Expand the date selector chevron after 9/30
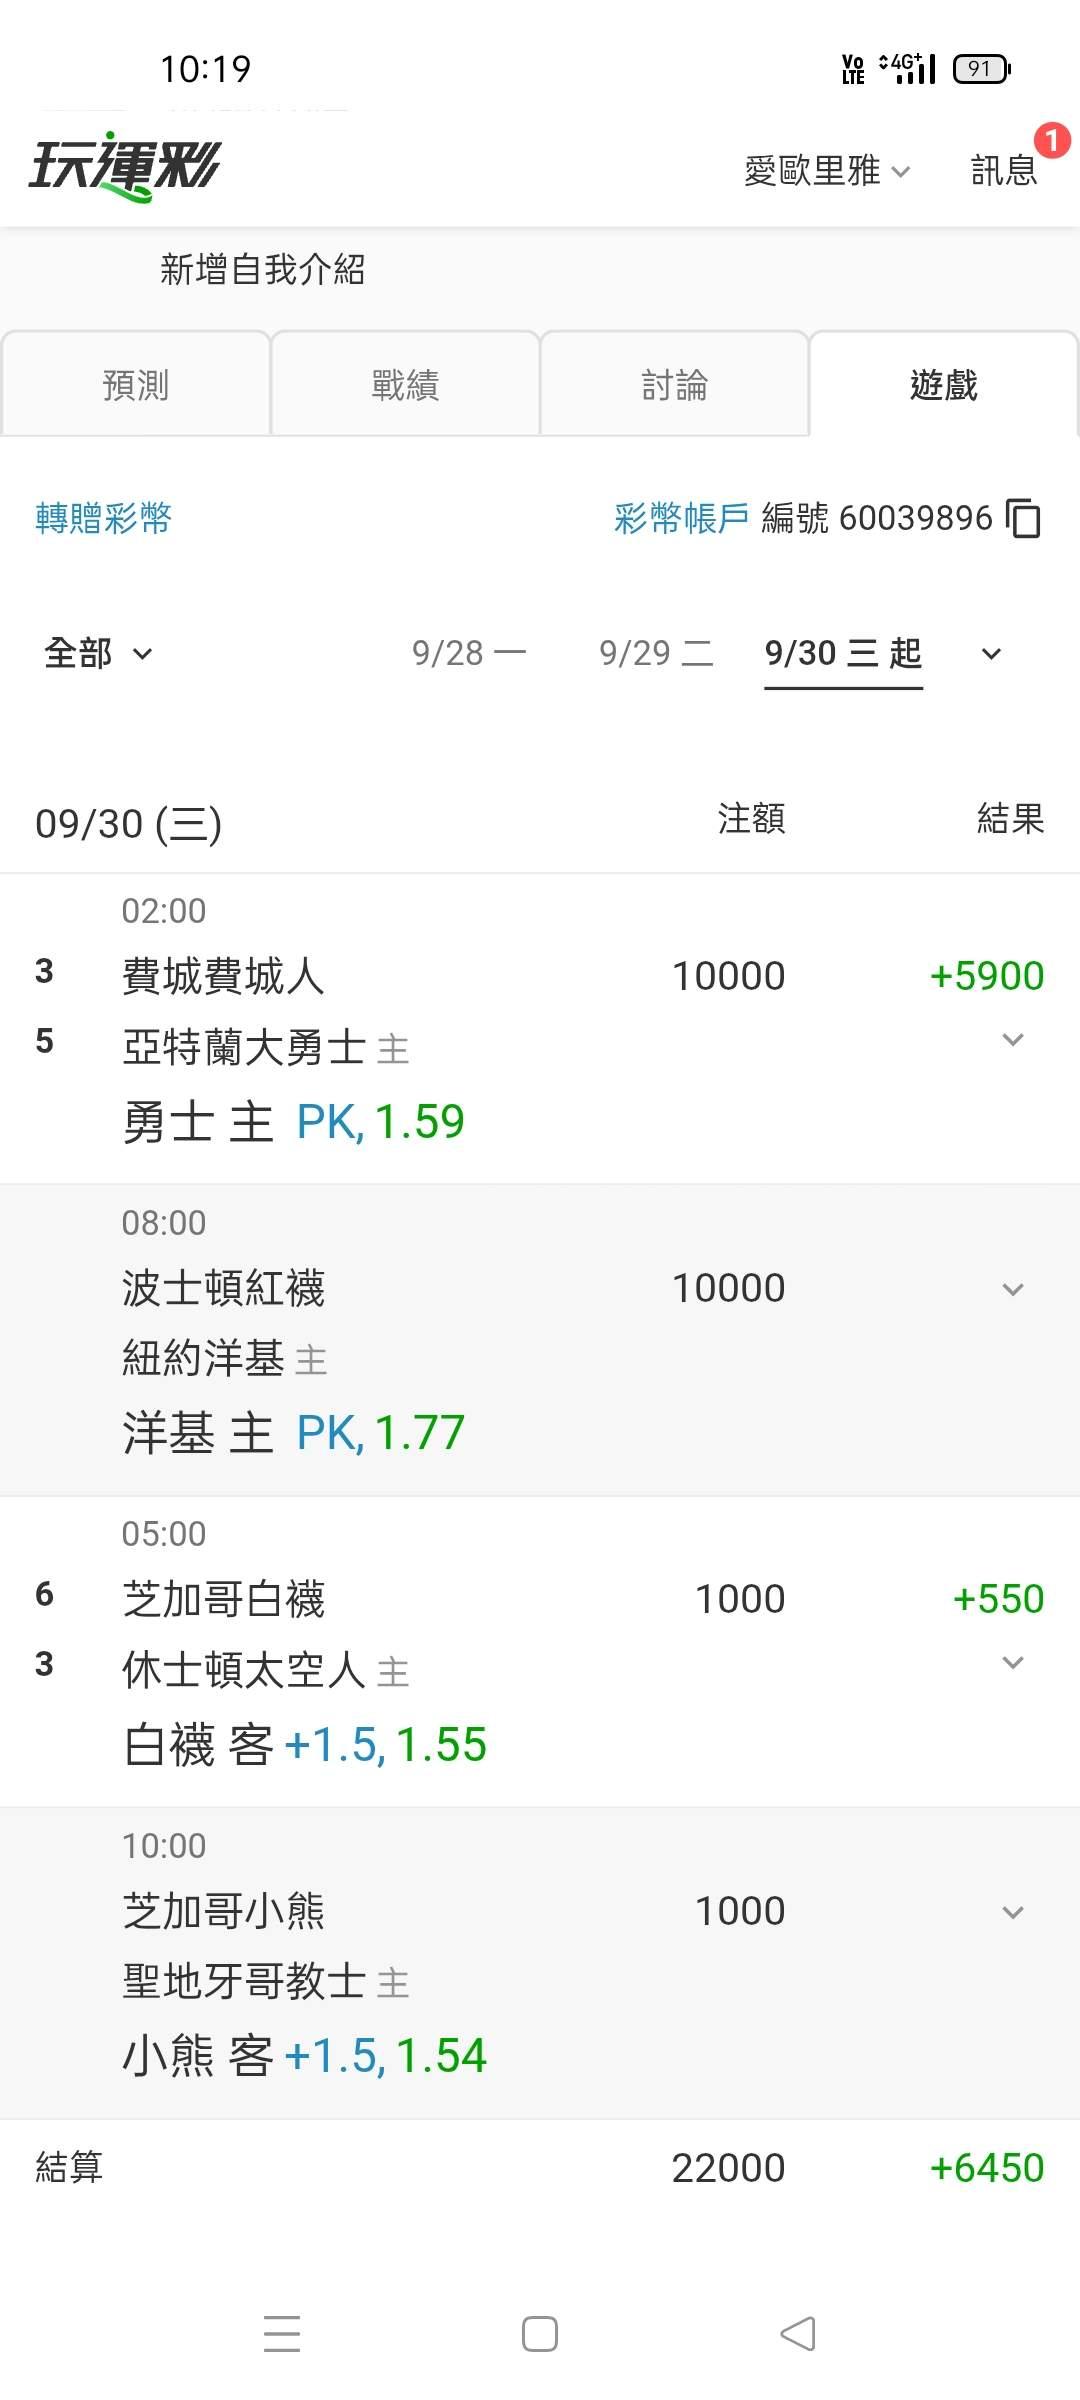The height and width of the screenshot is (2400, 1080). pos(991,654)
